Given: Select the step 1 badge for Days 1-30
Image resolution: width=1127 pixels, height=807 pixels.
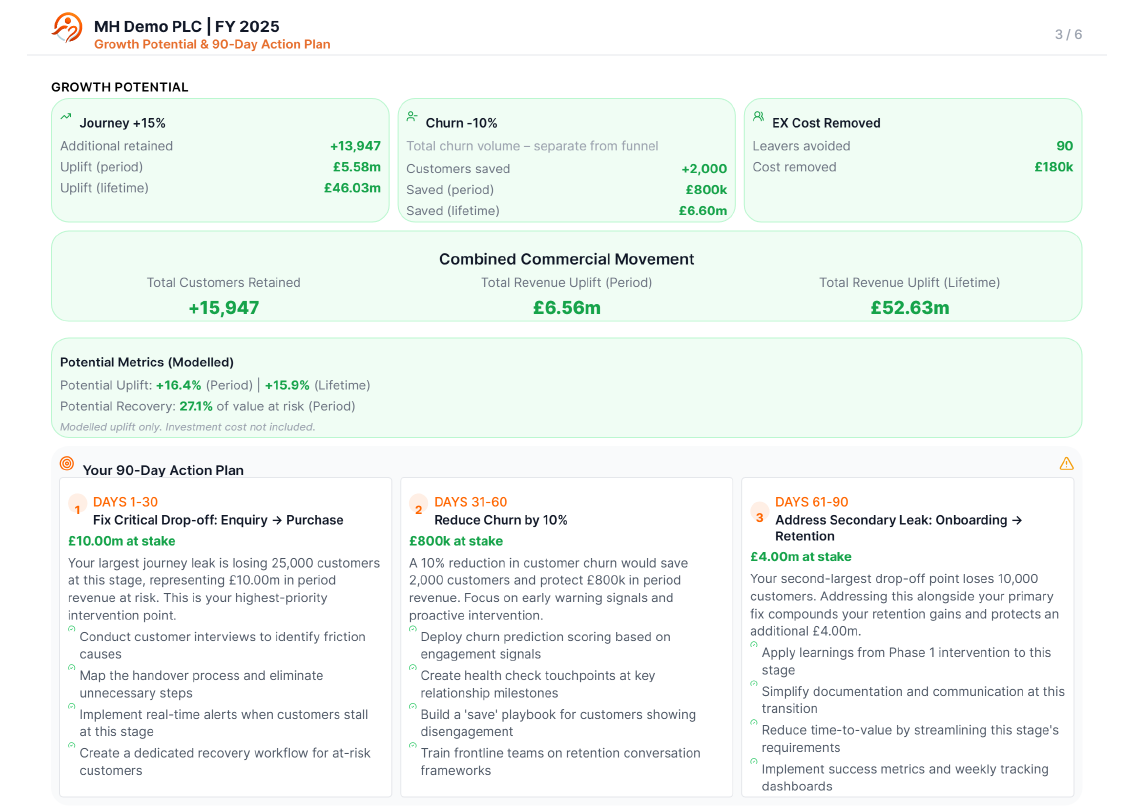Looking at the screenshot, I should (x=77, y=510).
